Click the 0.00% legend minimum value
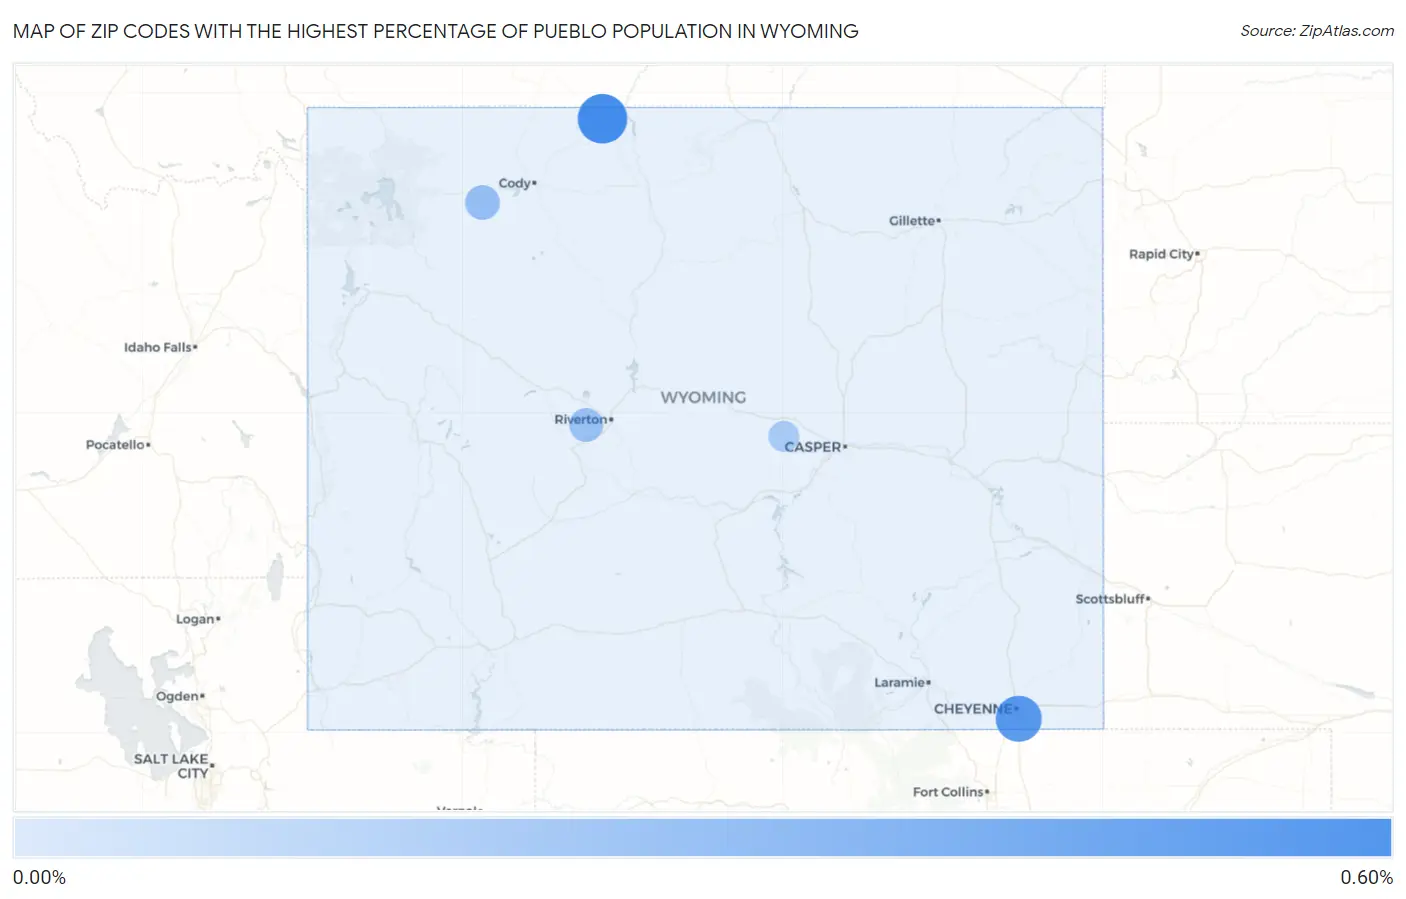Viewport: 1406px width, 899px height. tap(40, 877)
